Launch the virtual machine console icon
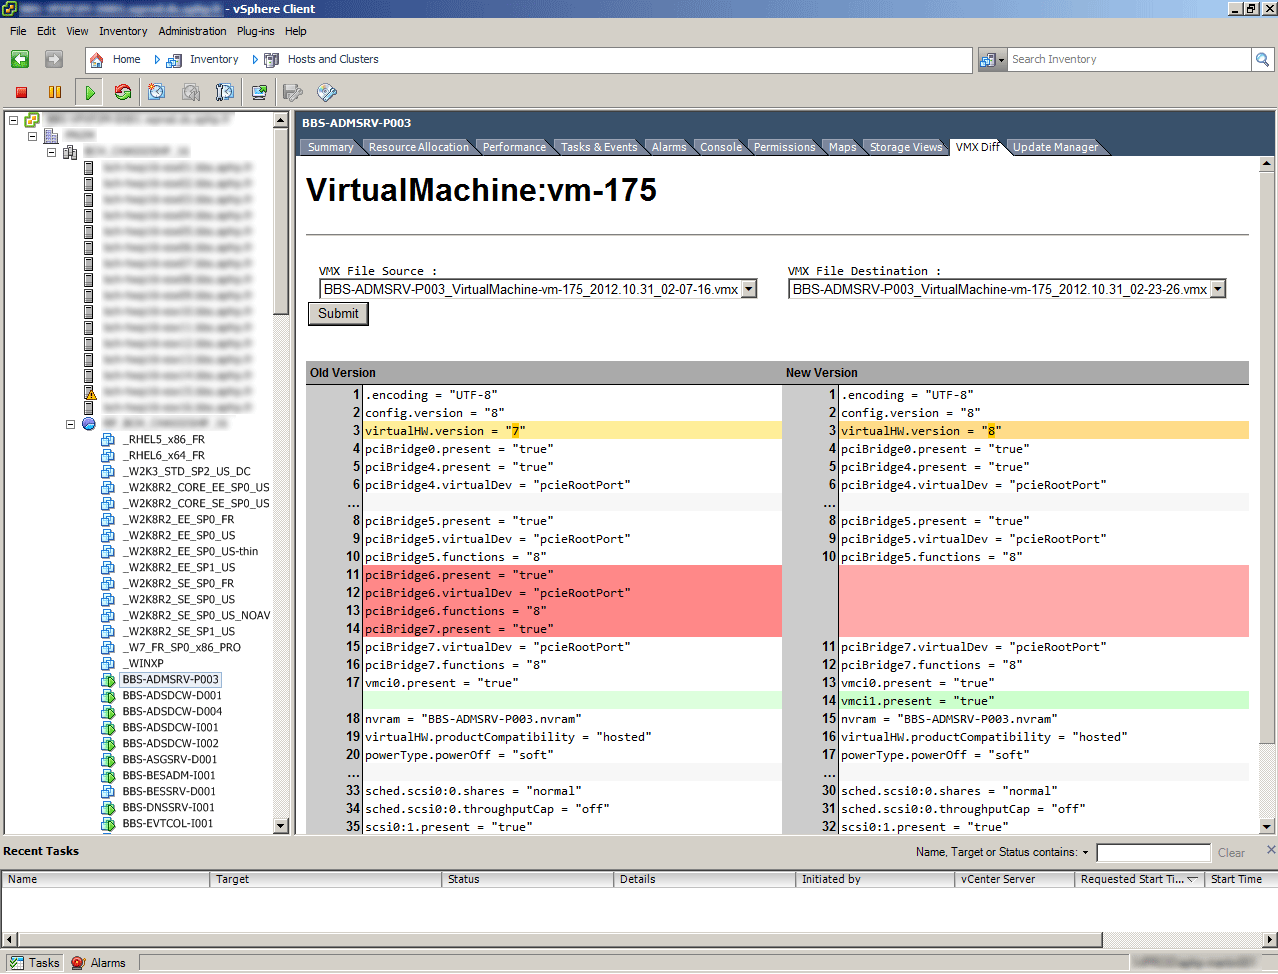 pyautogui.click(x=259, y=93)
